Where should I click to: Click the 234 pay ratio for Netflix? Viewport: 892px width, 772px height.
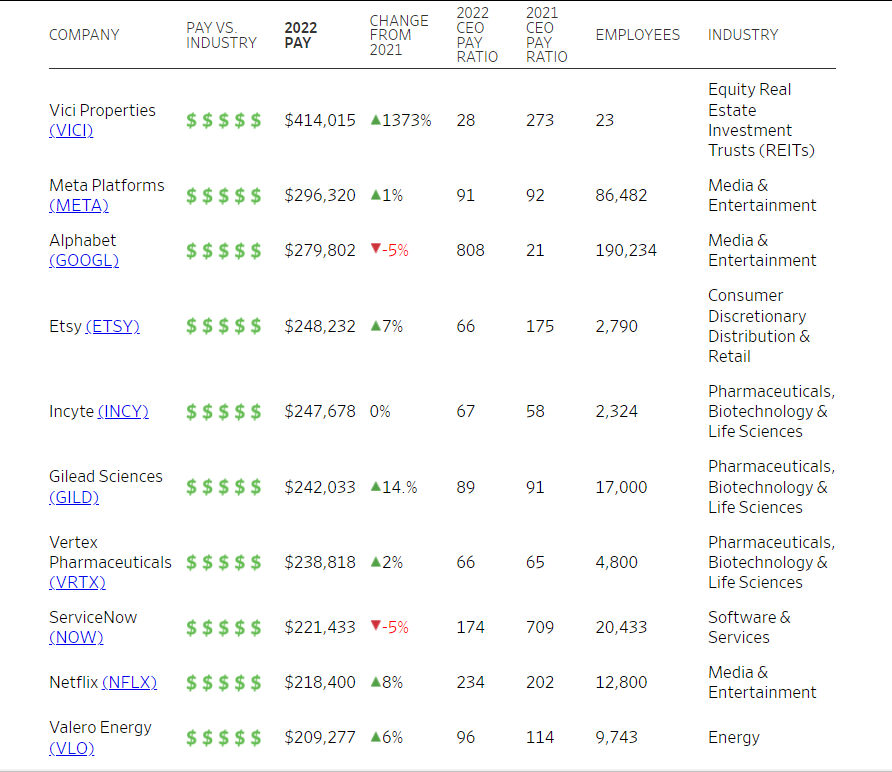click(470, 682)
